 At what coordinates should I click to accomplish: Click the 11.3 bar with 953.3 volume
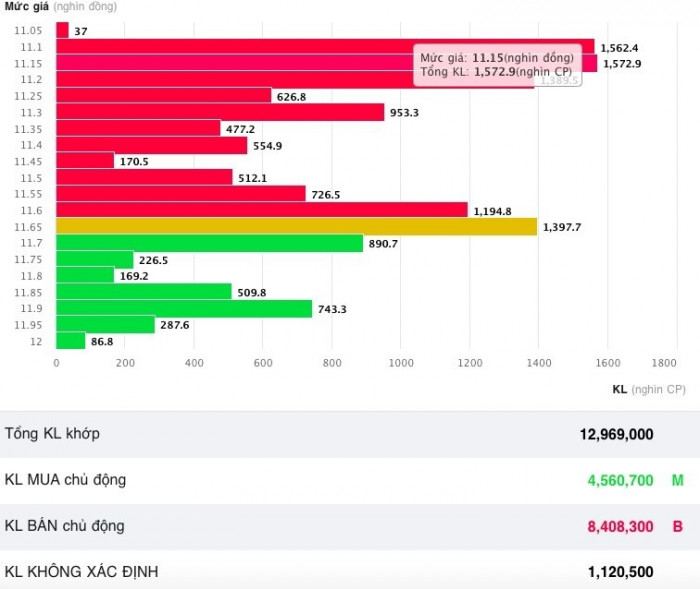[220, 112]
